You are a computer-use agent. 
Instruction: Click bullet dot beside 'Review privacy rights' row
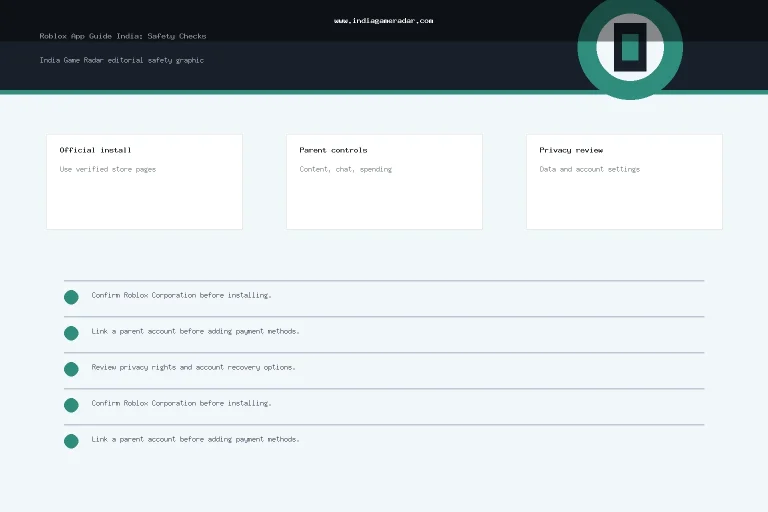pyautogui.click(x=71, y=369)
